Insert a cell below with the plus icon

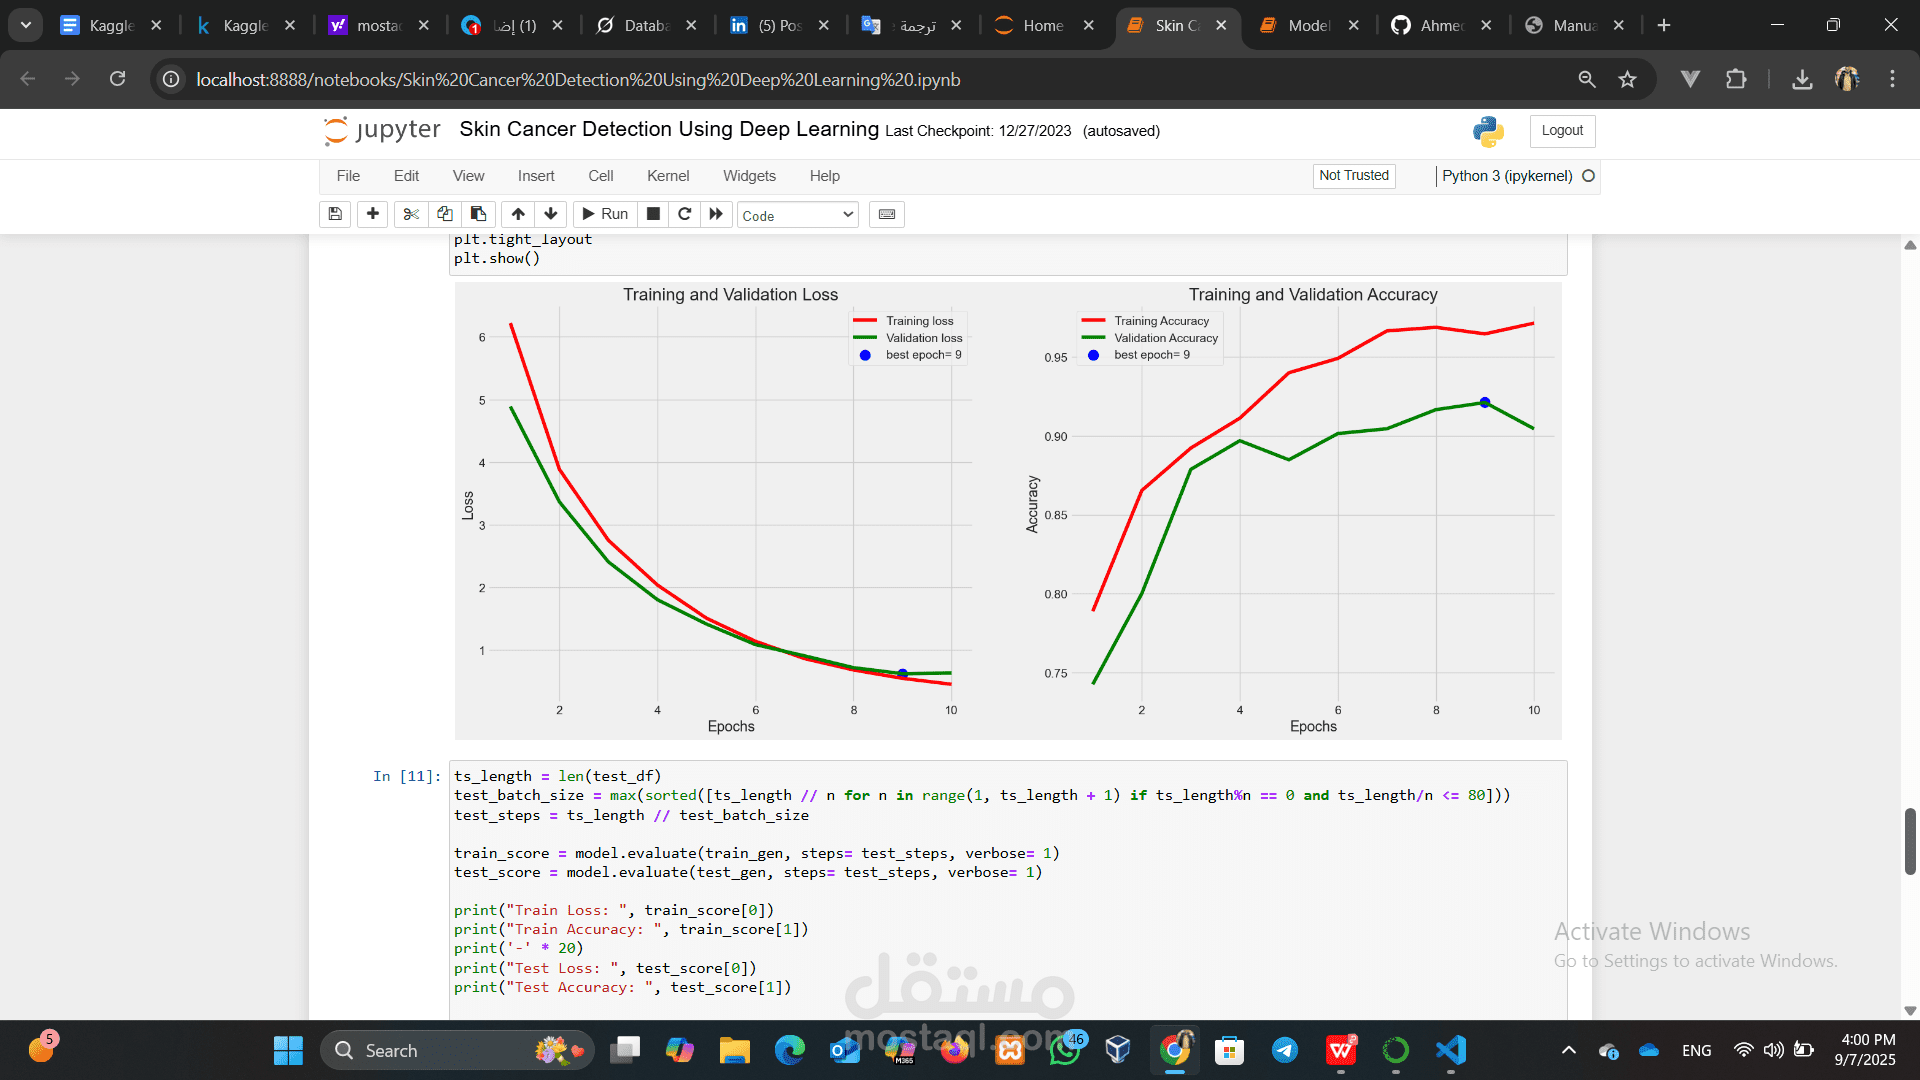click(x=373, y=214)
